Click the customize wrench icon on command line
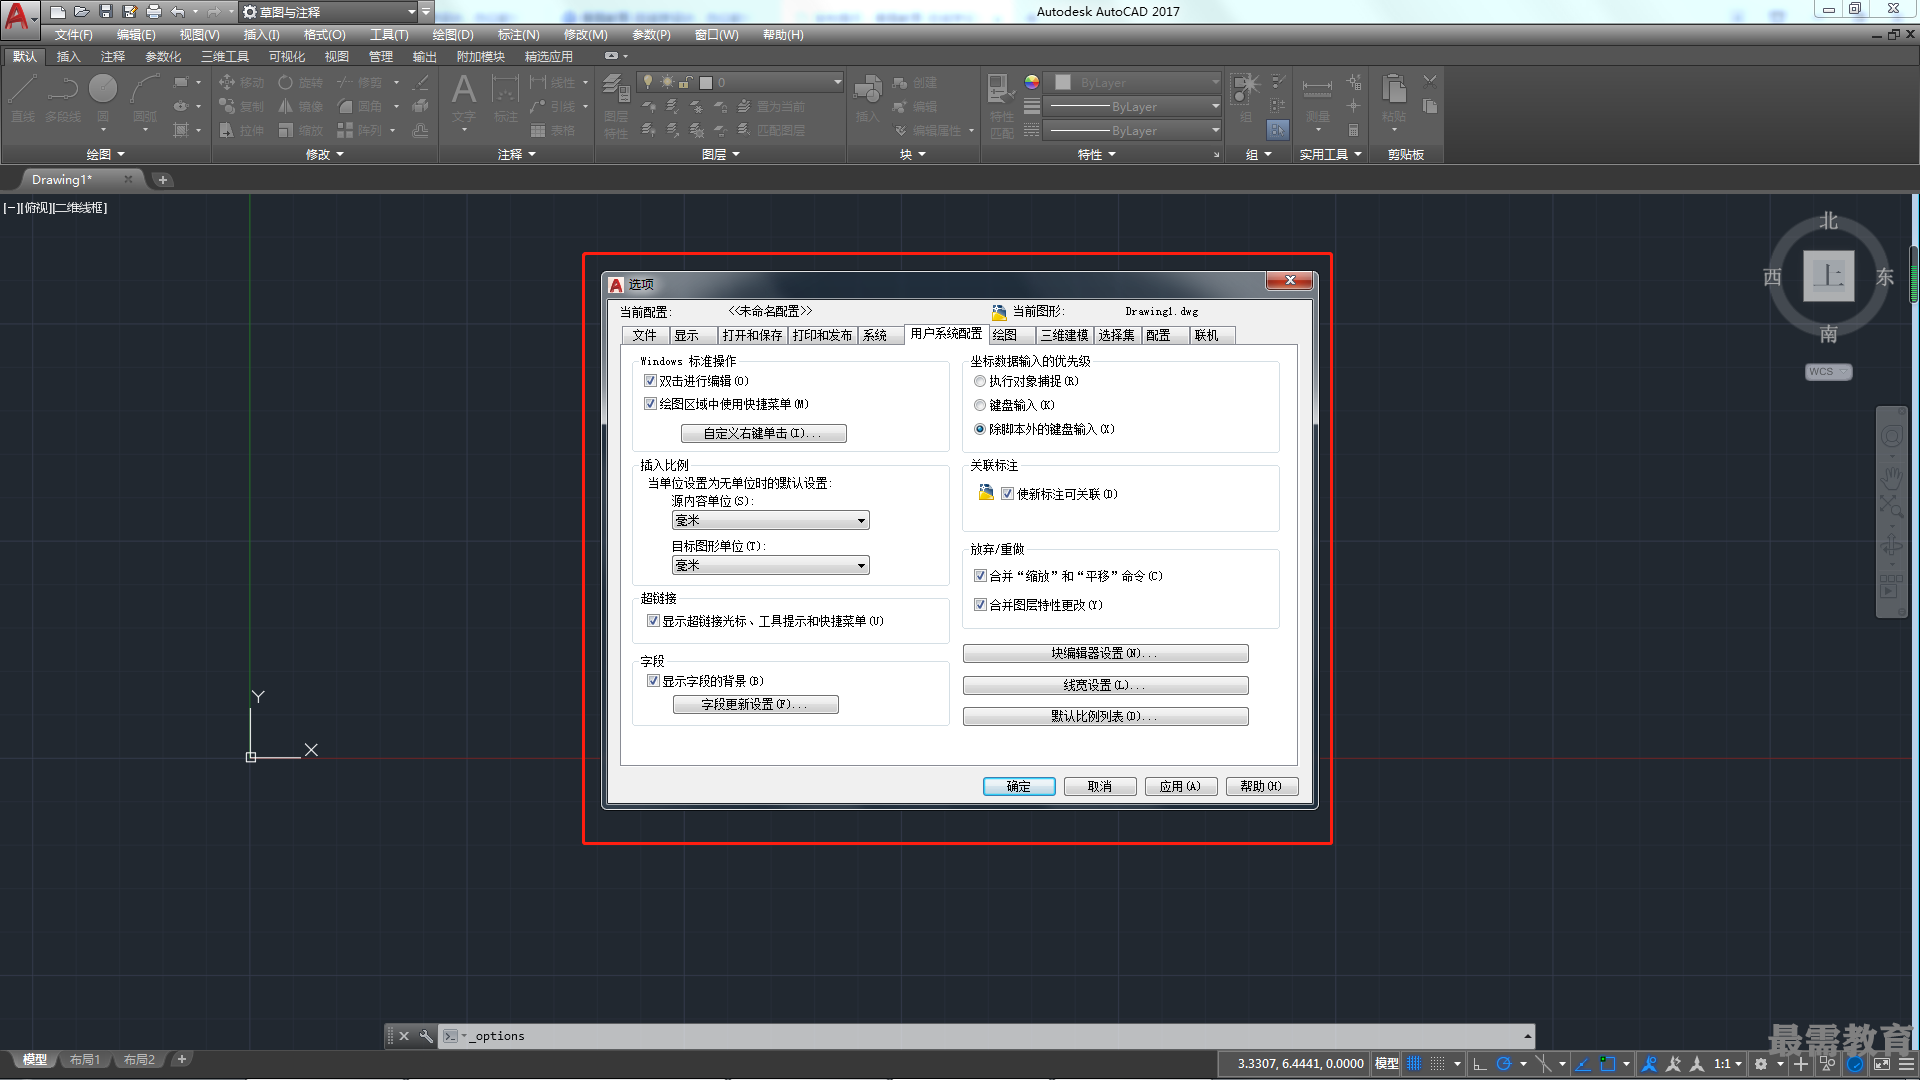Viewport: 1920px width, 1080px height. point(426,1036)
